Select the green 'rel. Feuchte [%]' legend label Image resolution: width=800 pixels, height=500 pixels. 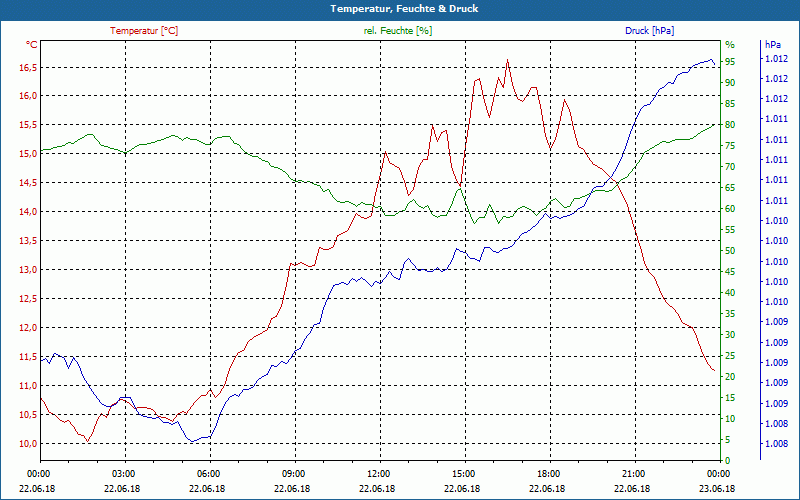[398, 31]
